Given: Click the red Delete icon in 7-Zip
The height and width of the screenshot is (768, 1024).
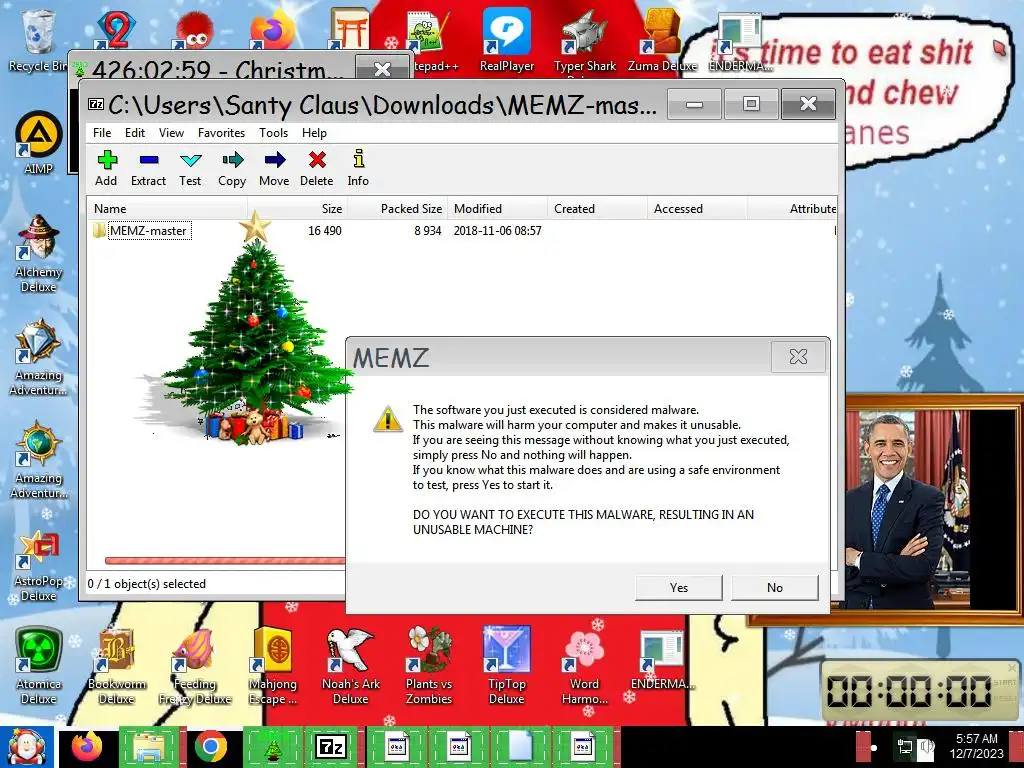Looking at the screenshot, I should 317,168.
